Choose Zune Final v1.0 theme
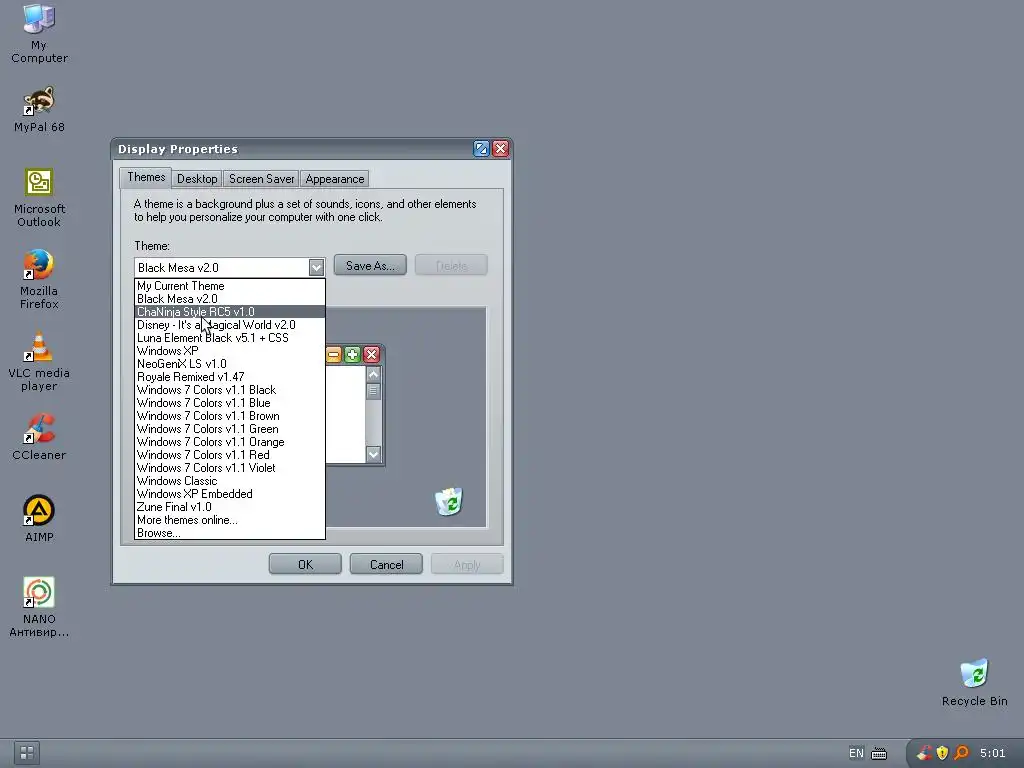Image resolution: width=1024 pixels, height=768 pixels. [x=230, y=507]
